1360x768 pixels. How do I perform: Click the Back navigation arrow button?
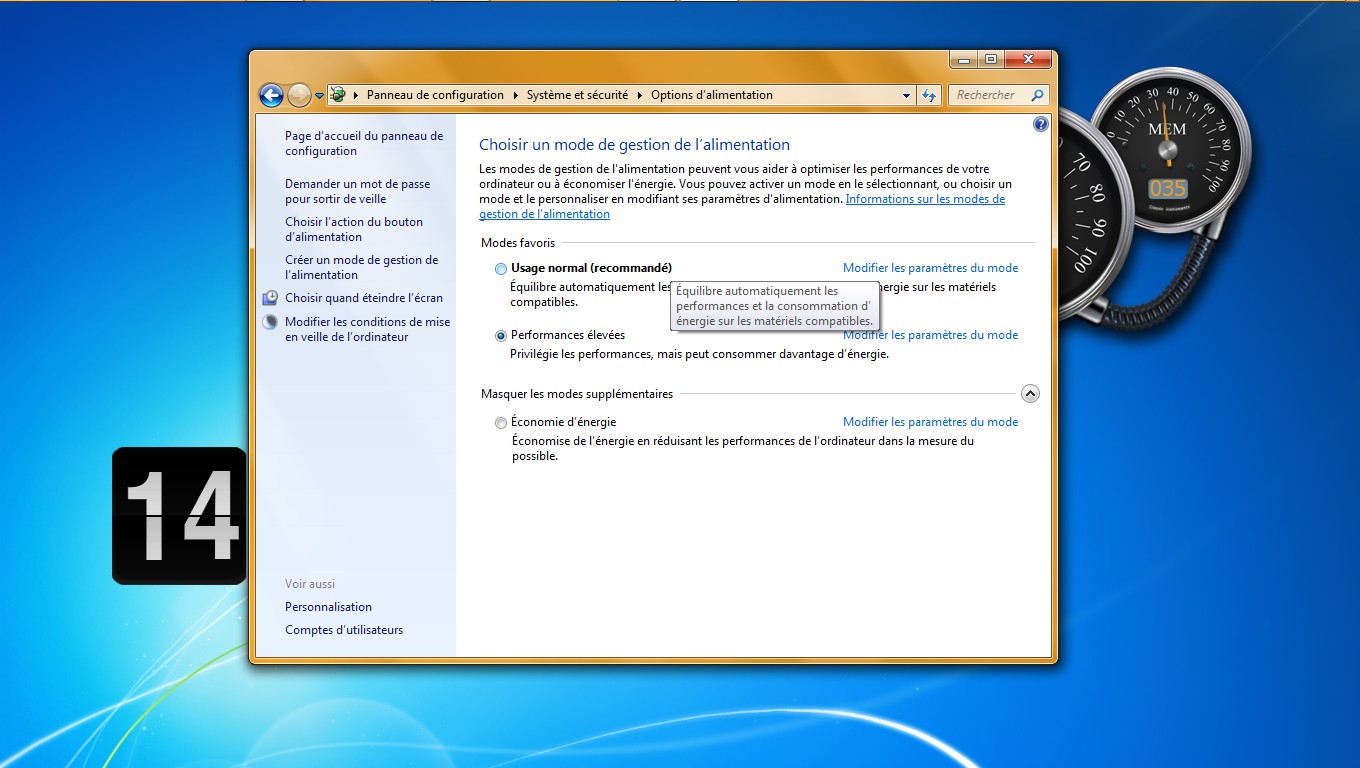[270, 95]
